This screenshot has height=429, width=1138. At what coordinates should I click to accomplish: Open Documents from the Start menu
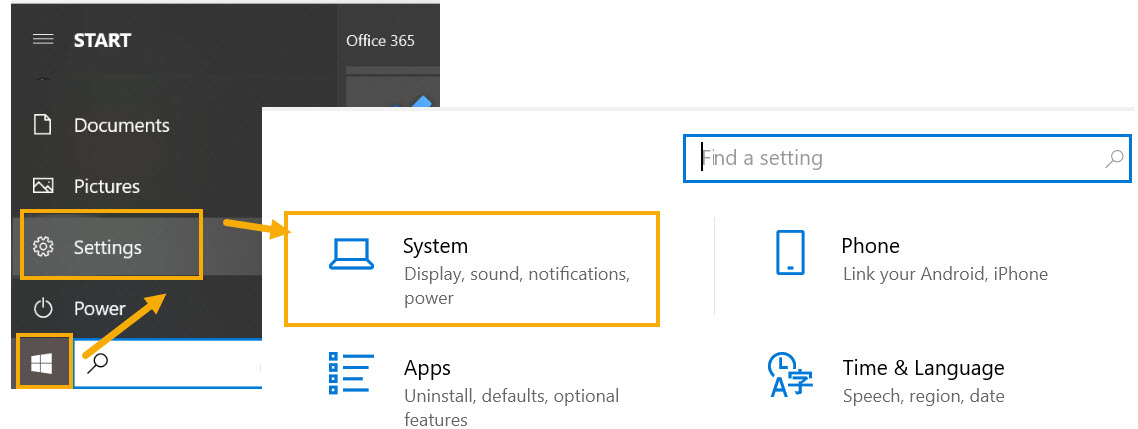121,125
